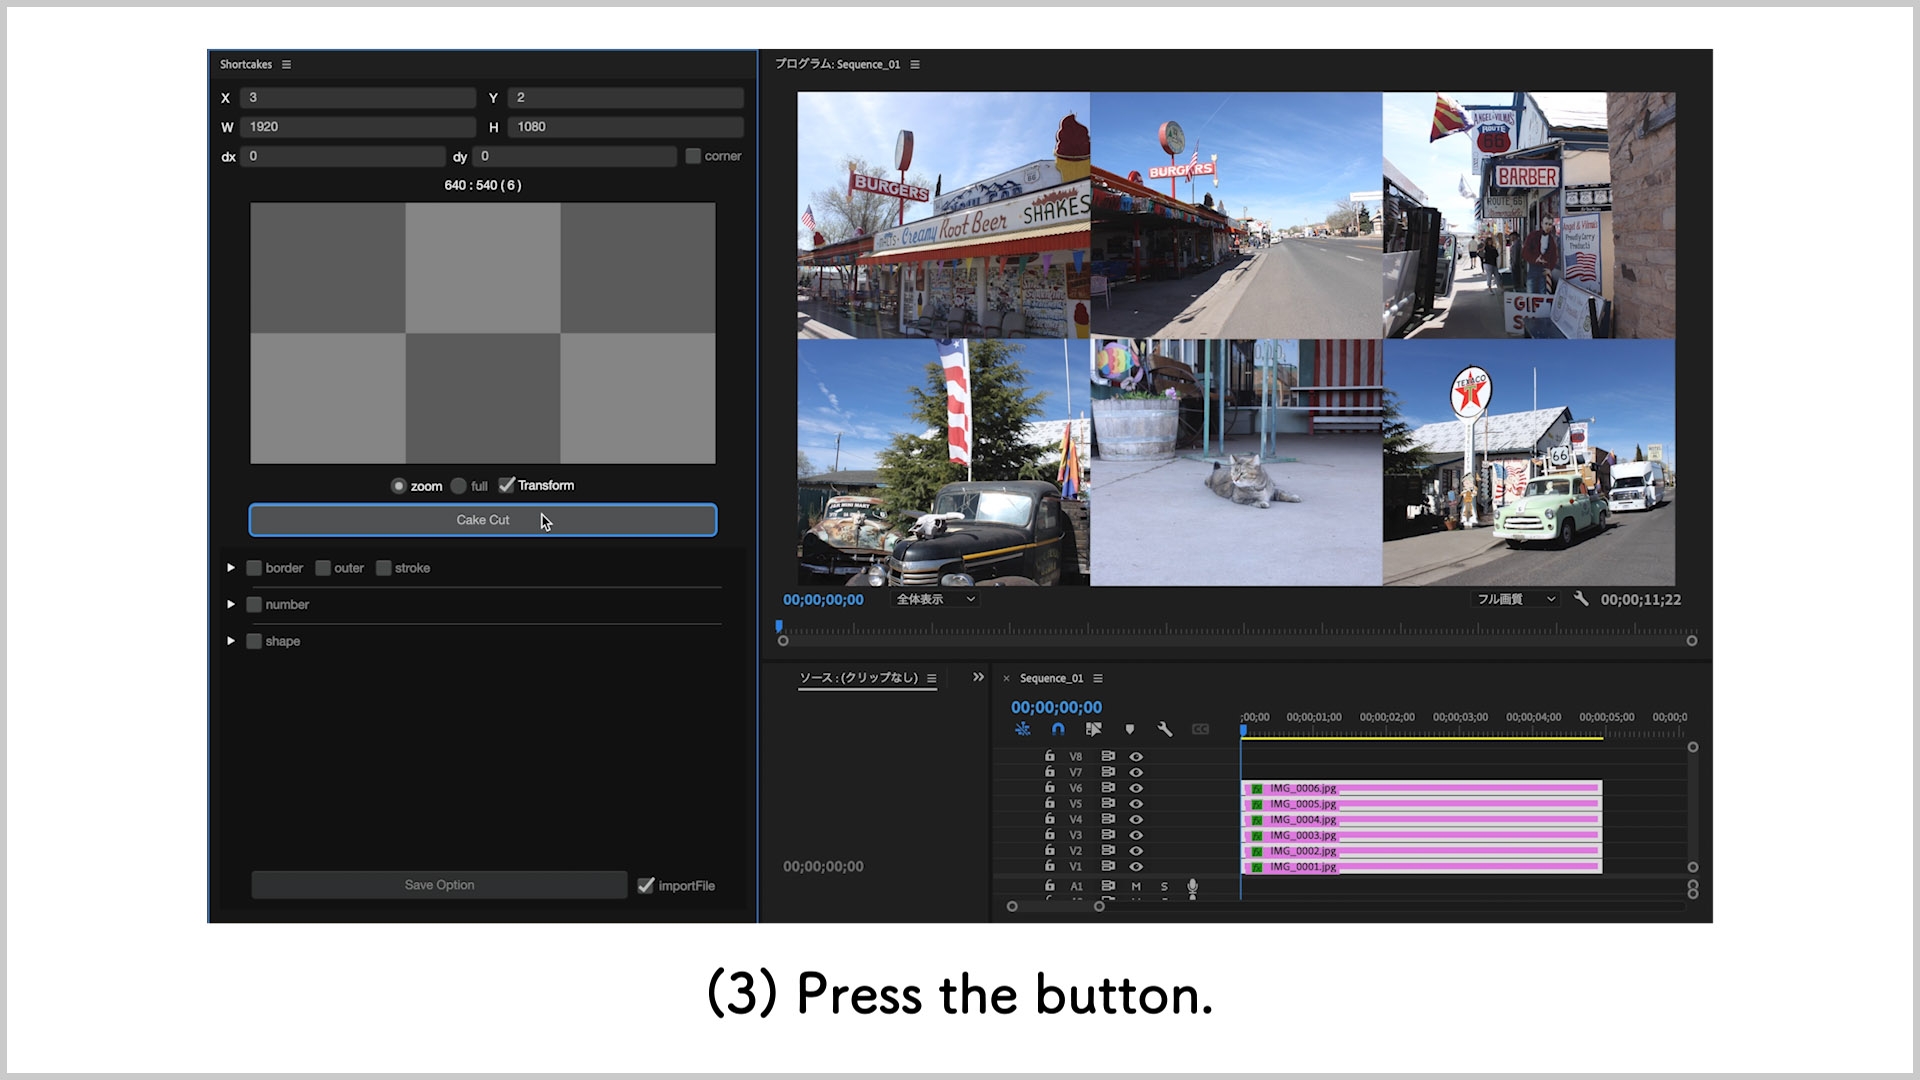This screenshot has width=1920, height=1080.
Task: Click the Add Marker icon in timeline
Action: point(1130,729)
